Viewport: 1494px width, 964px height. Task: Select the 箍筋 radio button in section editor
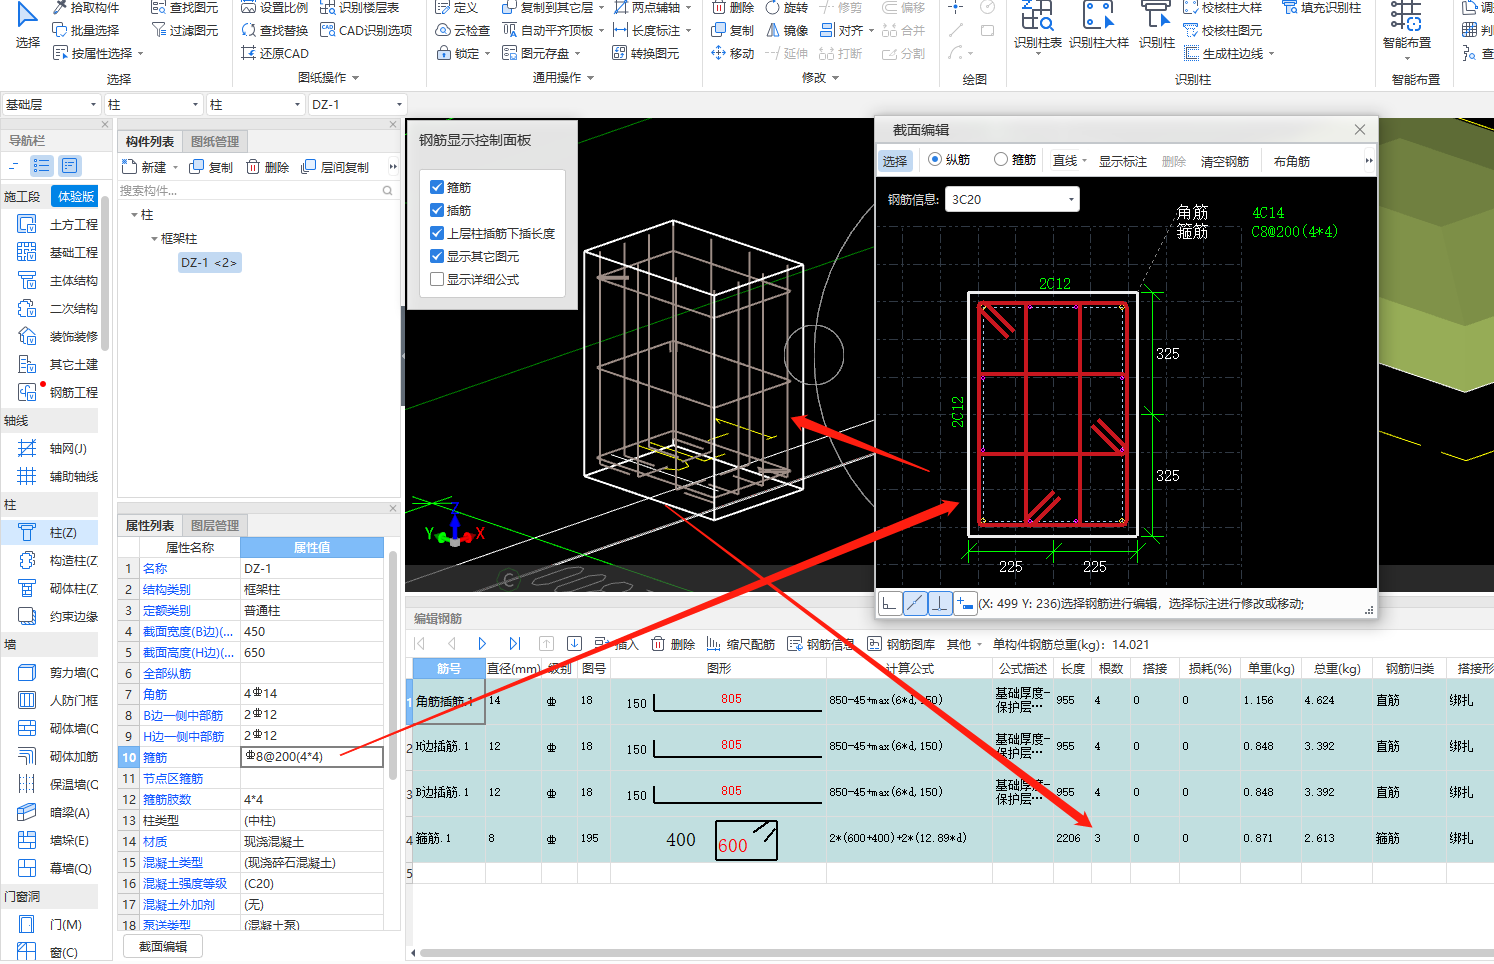coord(1001,159)
